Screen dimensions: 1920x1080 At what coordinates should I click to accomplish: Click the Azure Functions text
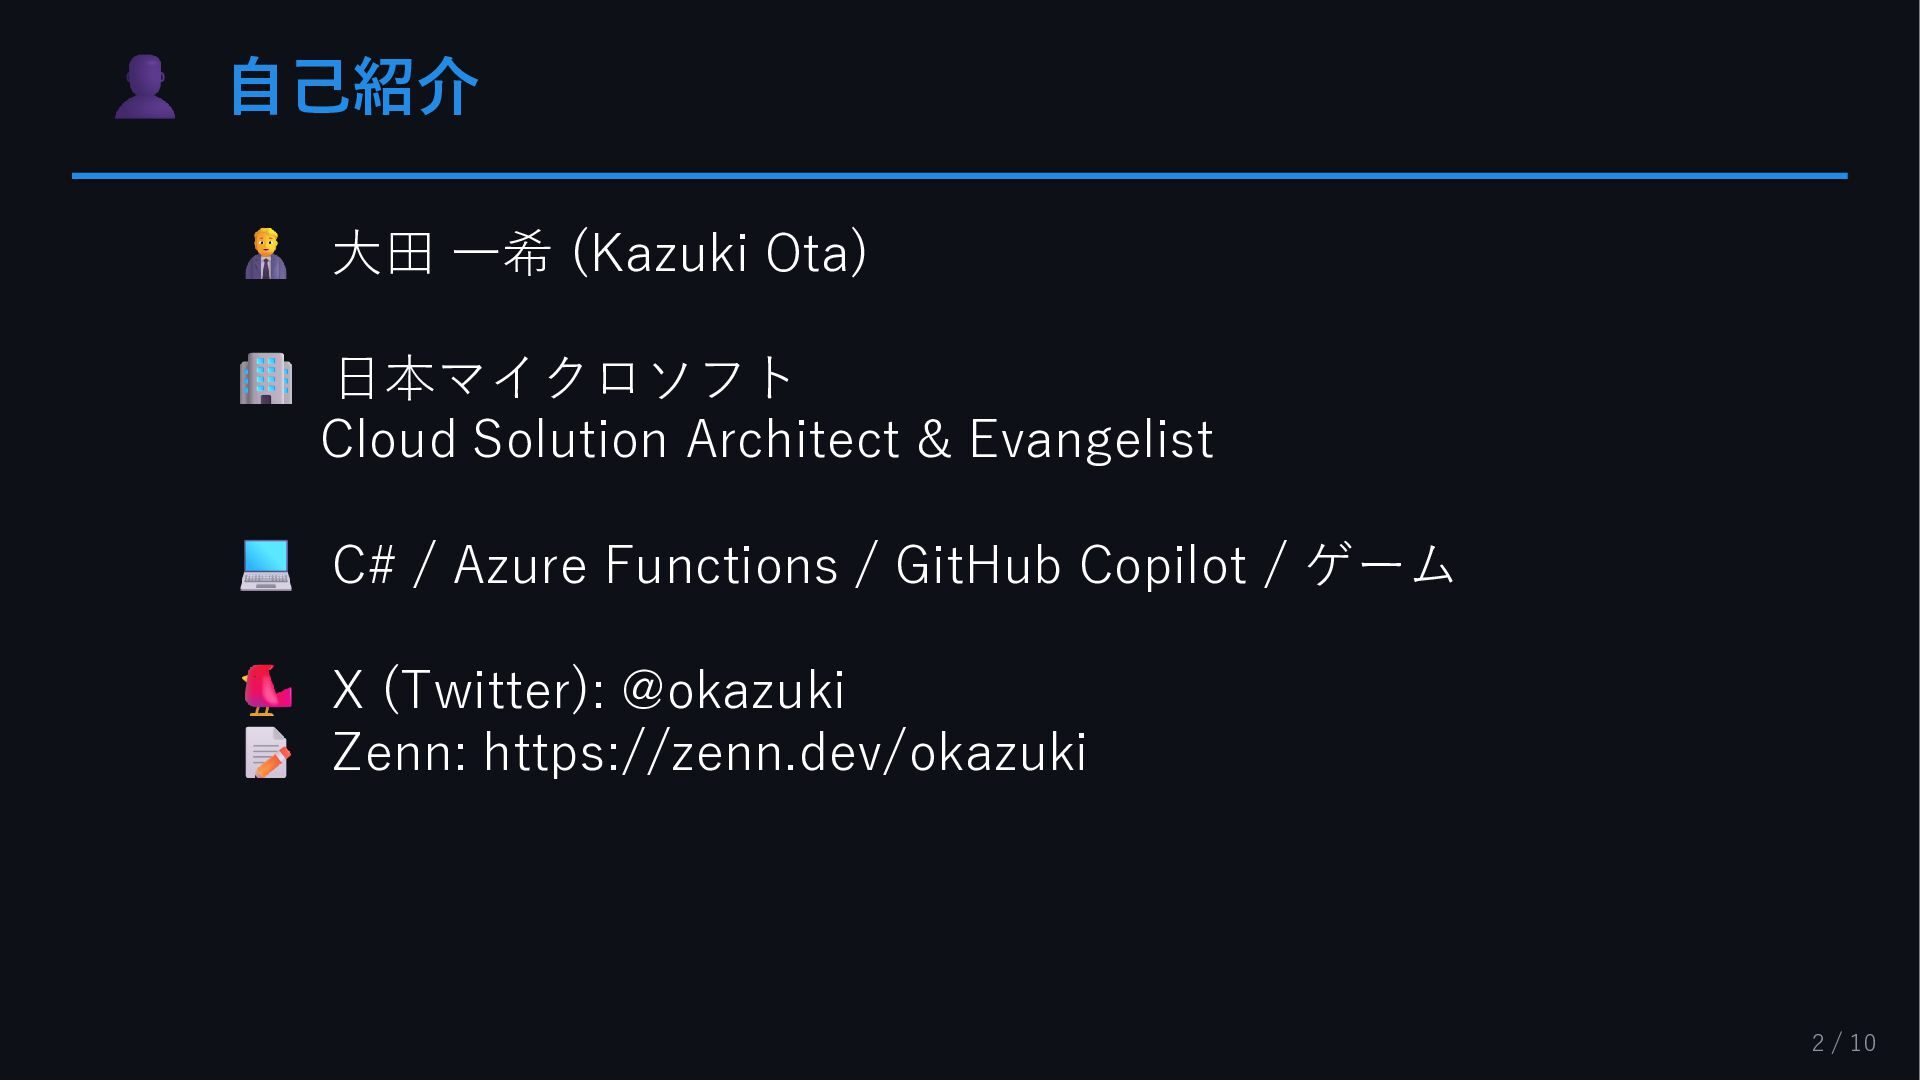point(645,565)
